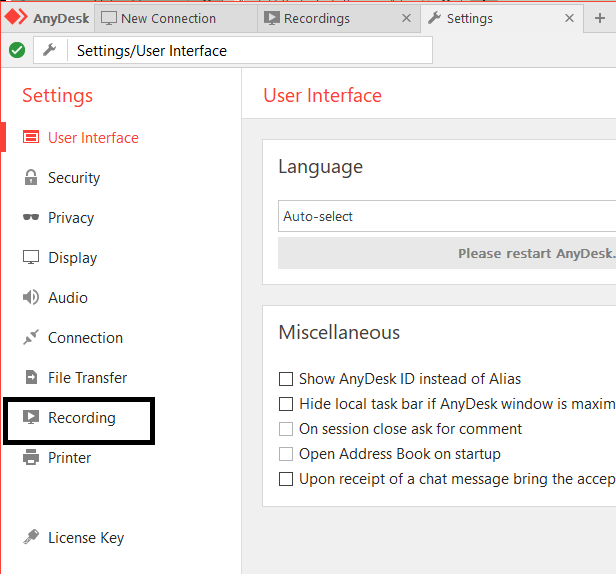Click the File Transfer document icon
The height and width of the screenshot is (574, 616).
(x=31, y=378)
